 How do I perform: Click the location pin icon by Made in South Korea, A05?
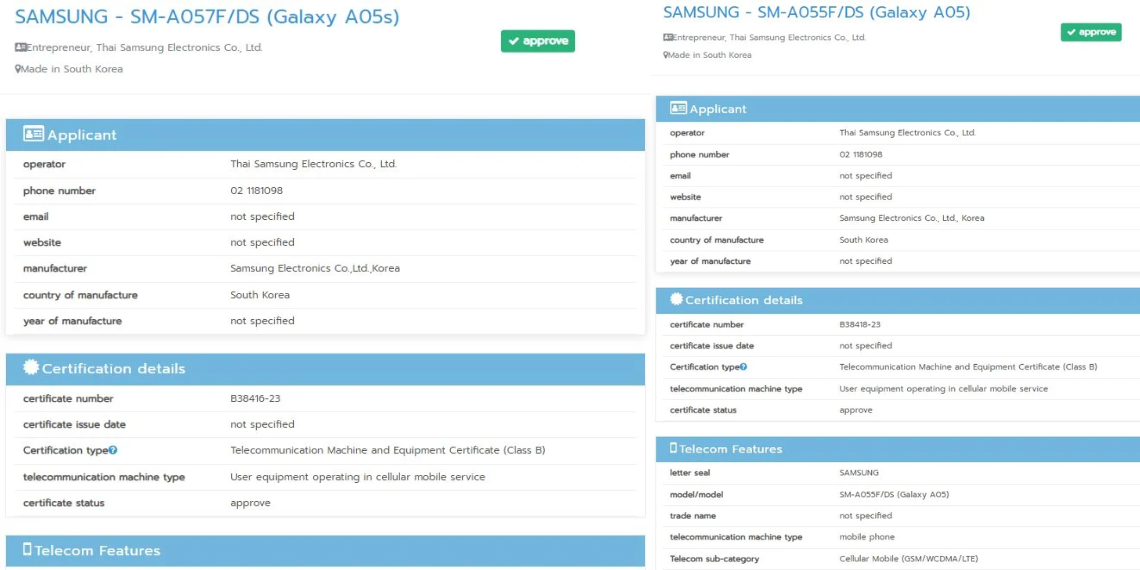(x=665, y=55)
